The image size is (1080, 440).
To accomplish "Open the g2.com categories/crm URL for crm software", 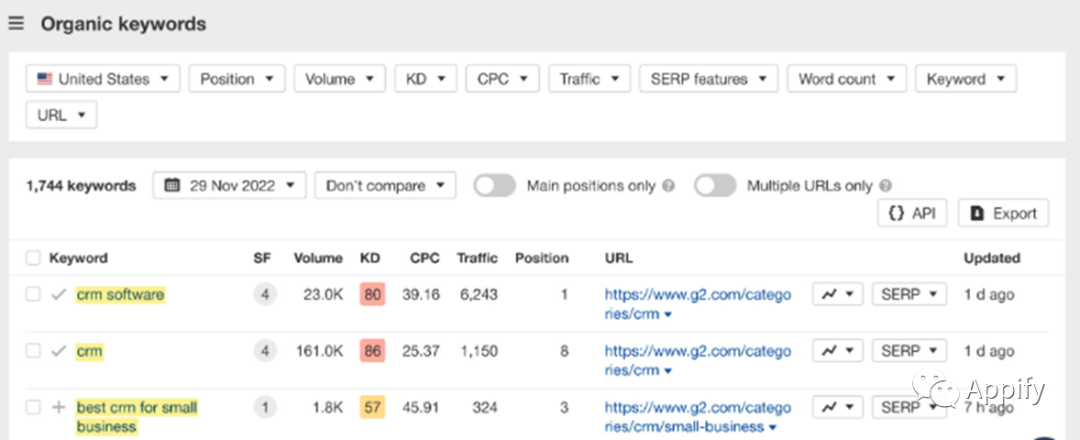I will pos(698,304).
